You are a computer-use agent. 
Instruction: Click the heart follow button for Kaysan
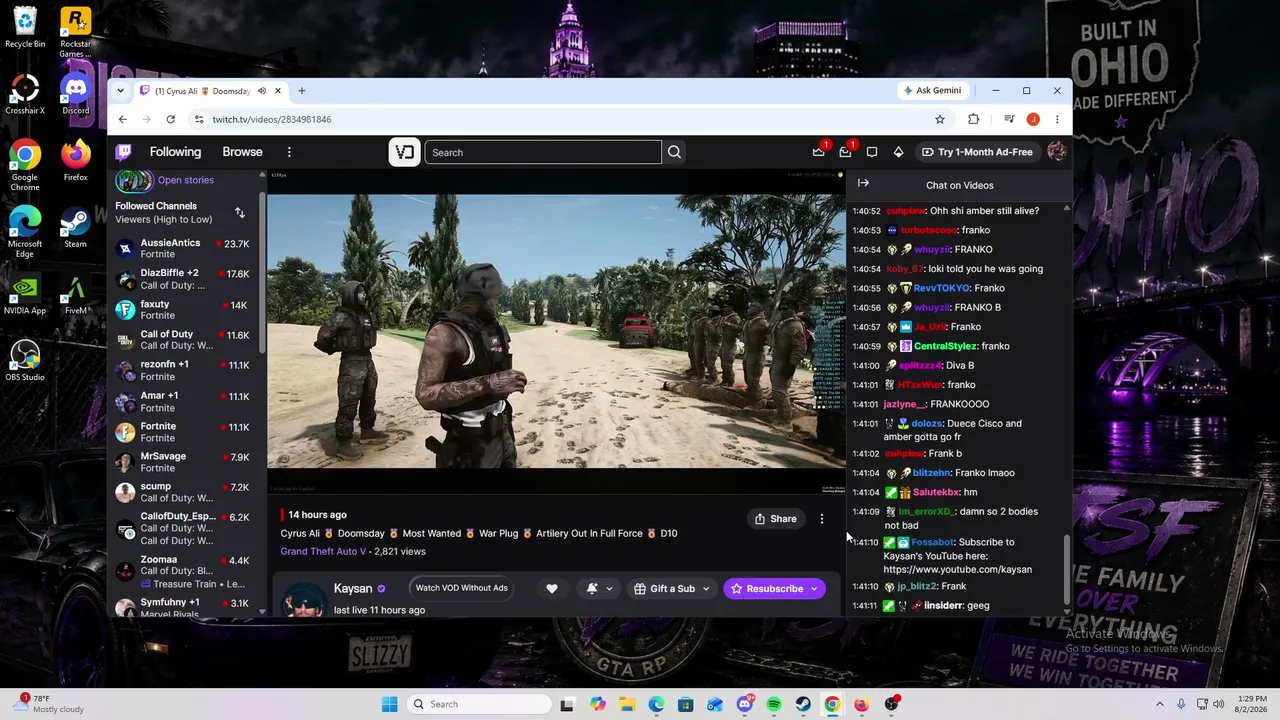(551, 589)
